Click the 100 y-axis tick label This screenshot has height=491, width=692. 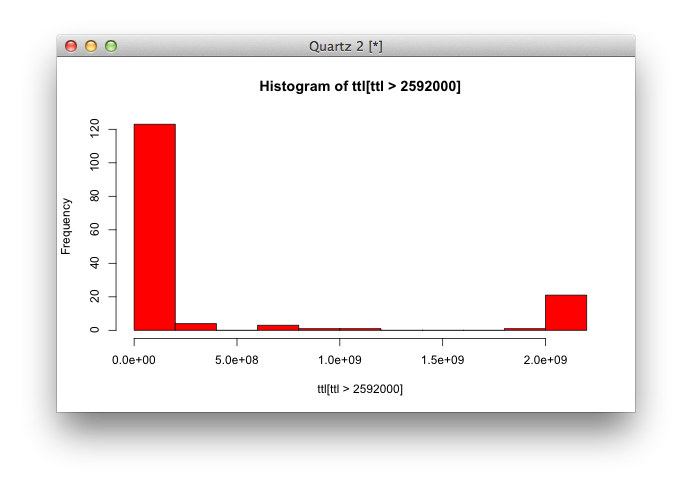(x=94, y=162)
